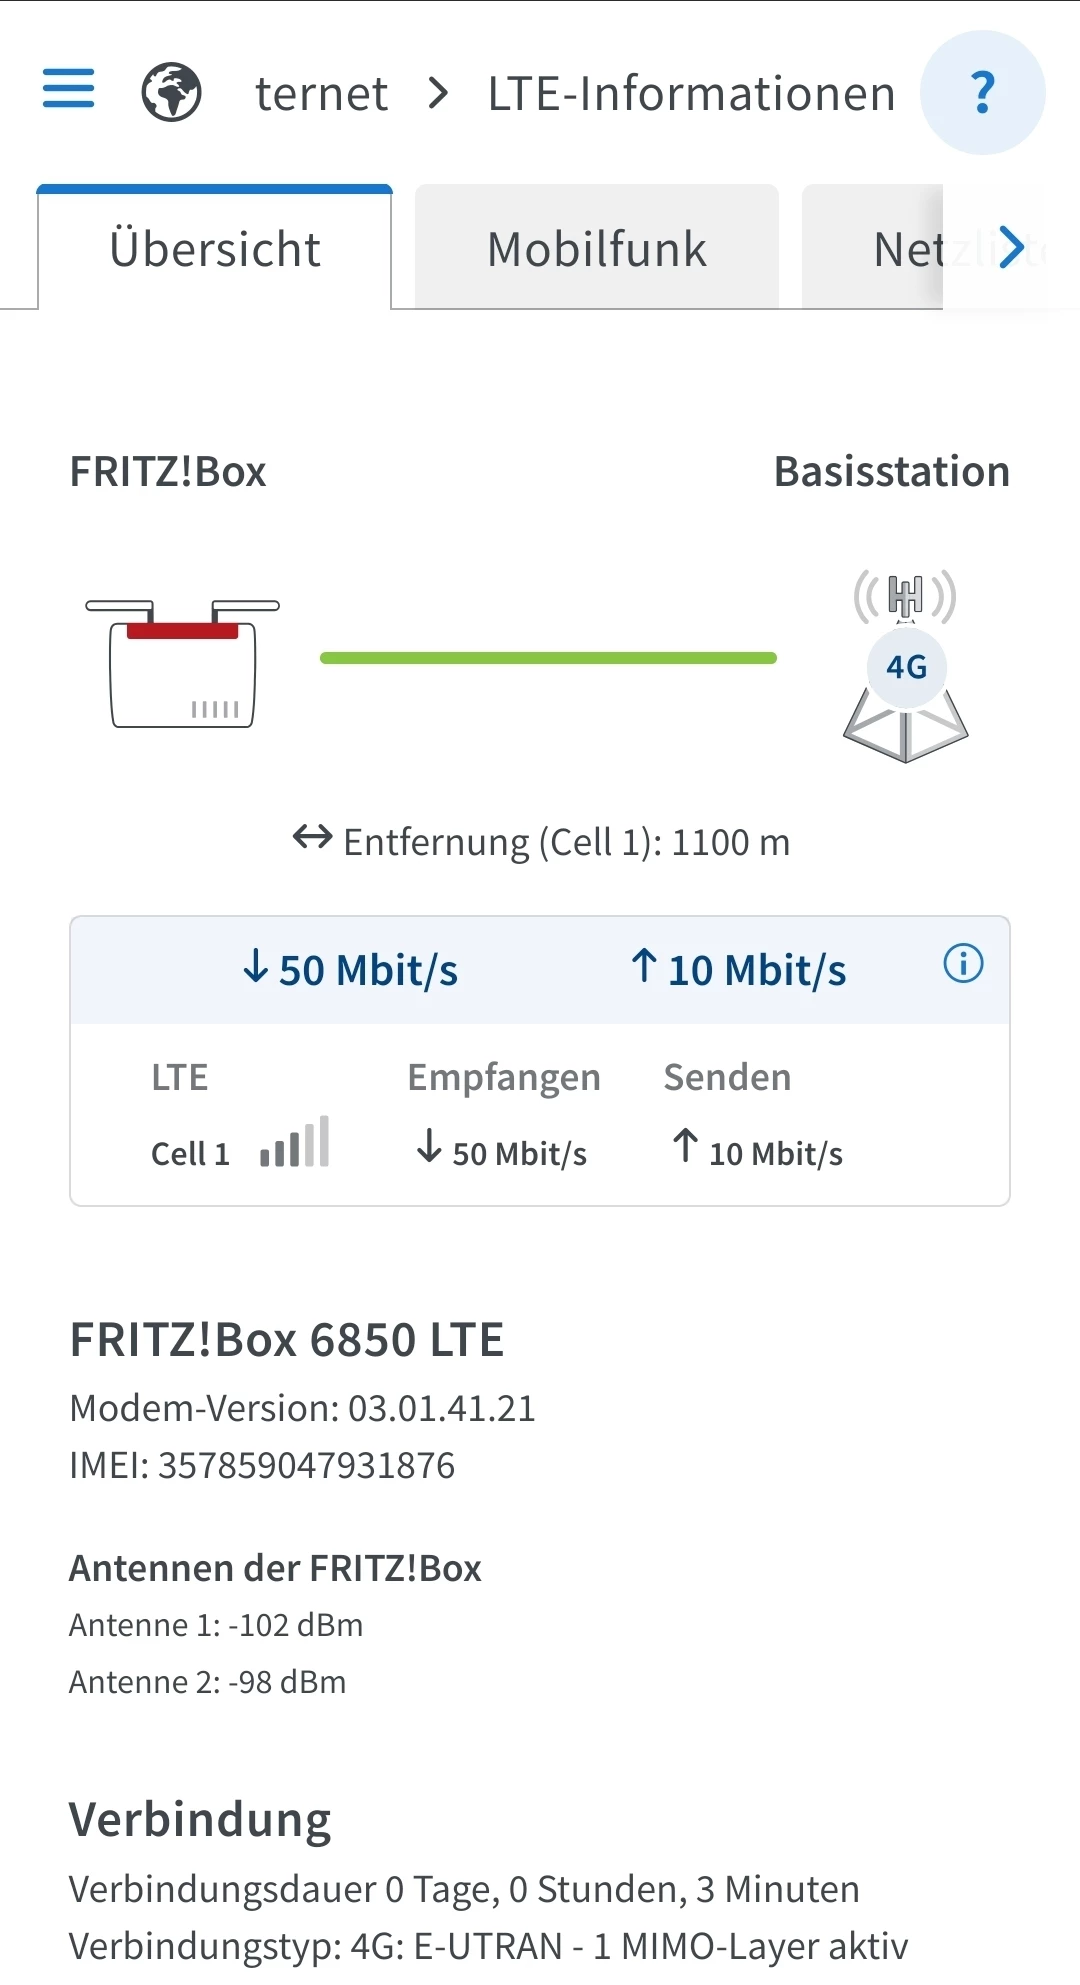Image resolution: width=1080 pixels, height=1985 pixels.
Task: Click the 4G base station tower icon
Action: tap(906, 667)
